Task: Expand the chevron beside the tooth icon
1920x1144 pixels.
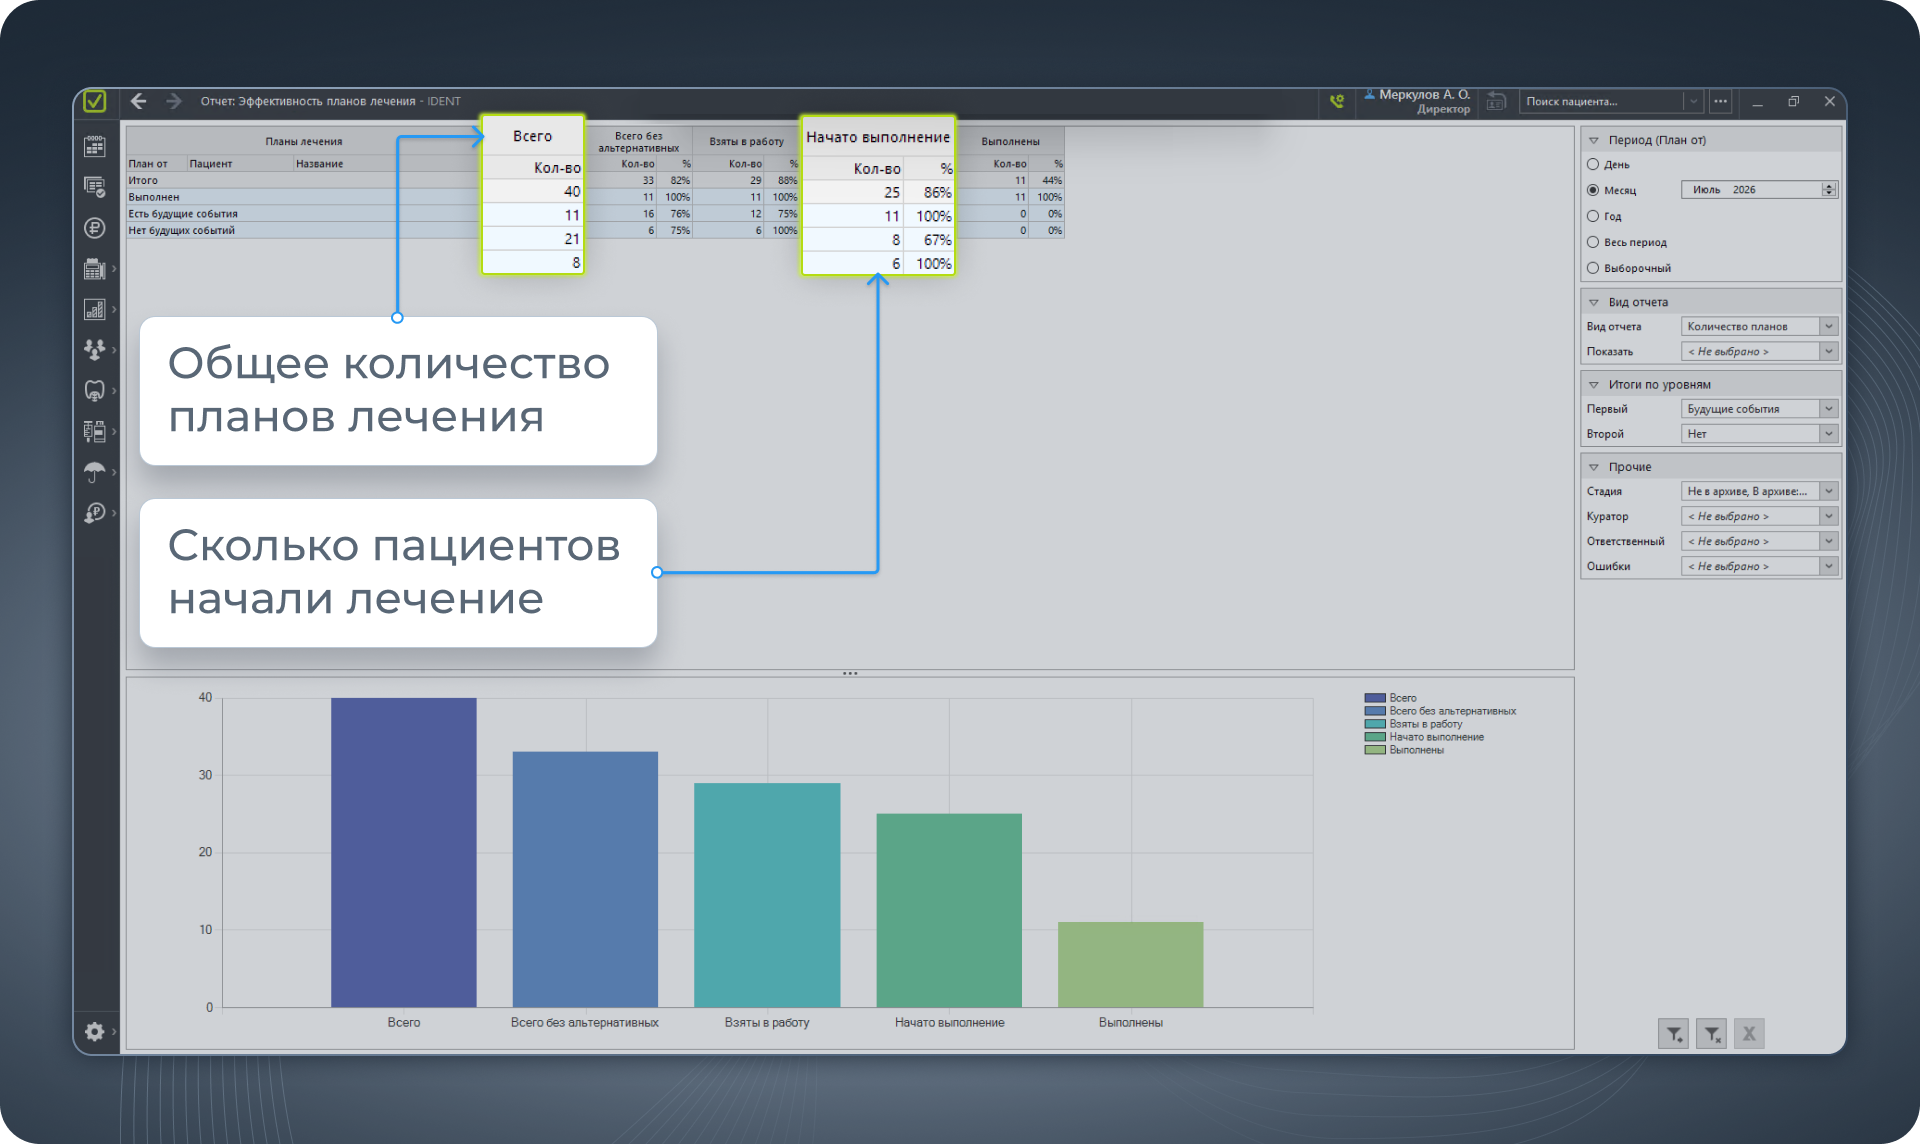Action: click(114, 391)
